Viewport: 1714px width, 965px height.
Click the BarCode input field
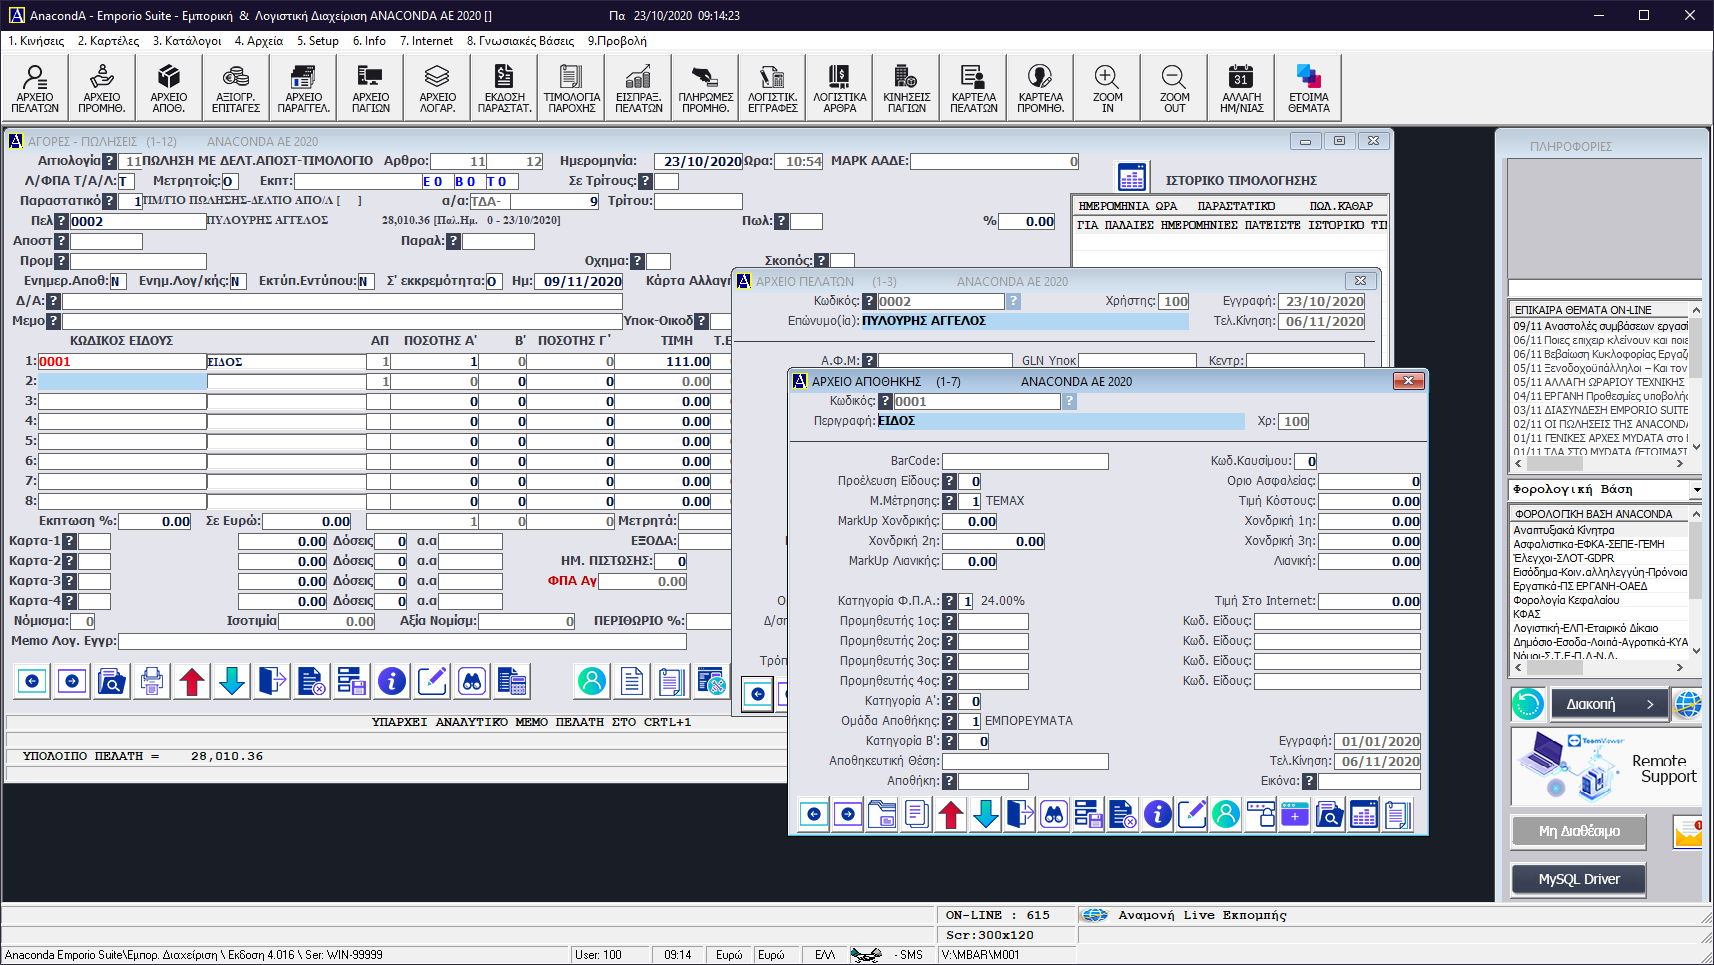[x=1025, y=461]
